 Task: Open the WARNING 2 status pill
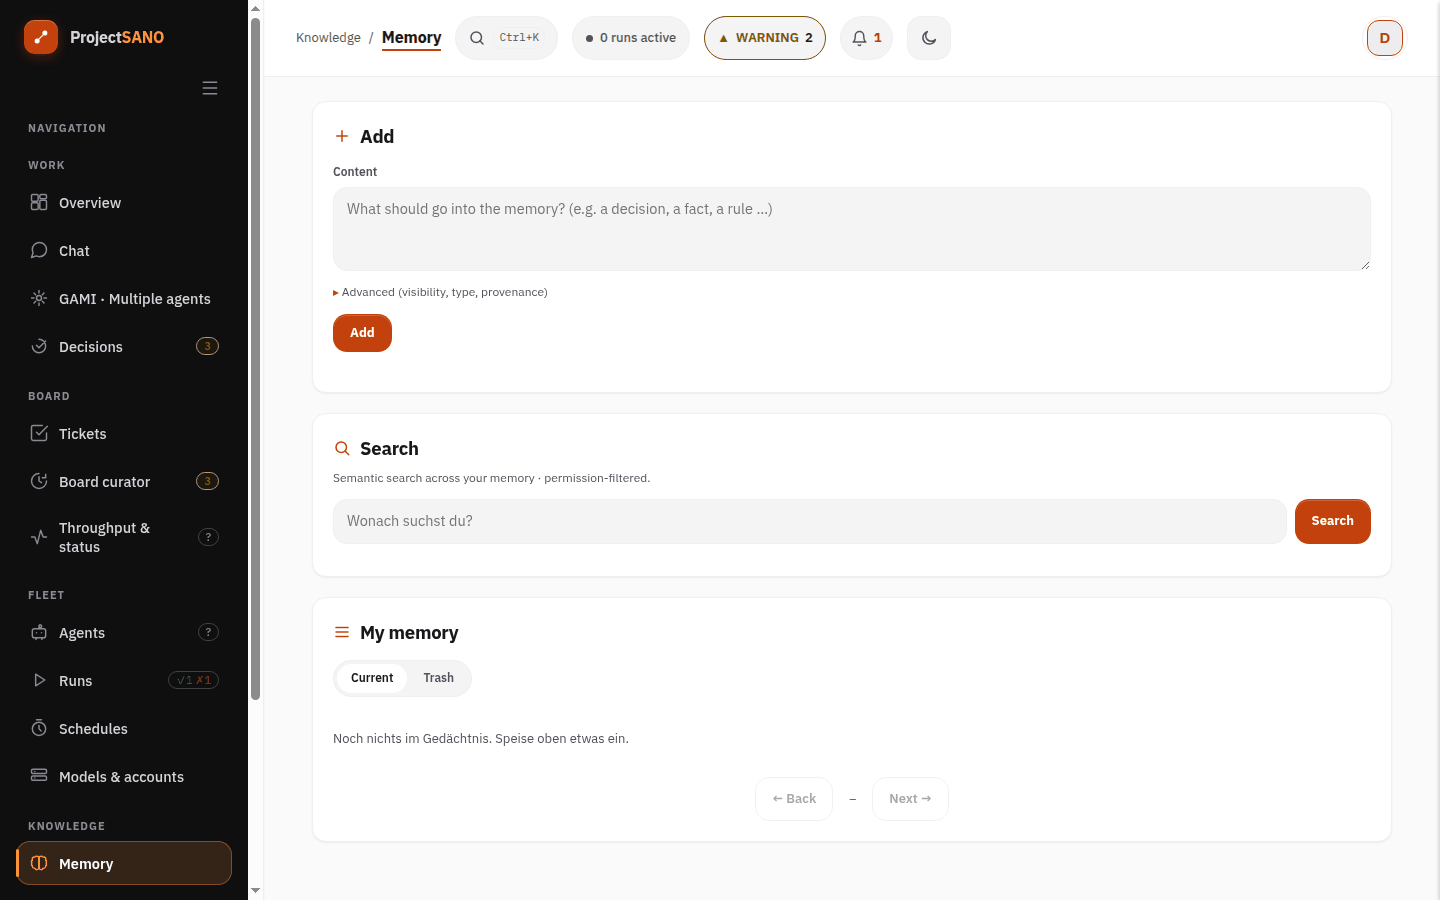pyautogui.click(x=765, y=38)
